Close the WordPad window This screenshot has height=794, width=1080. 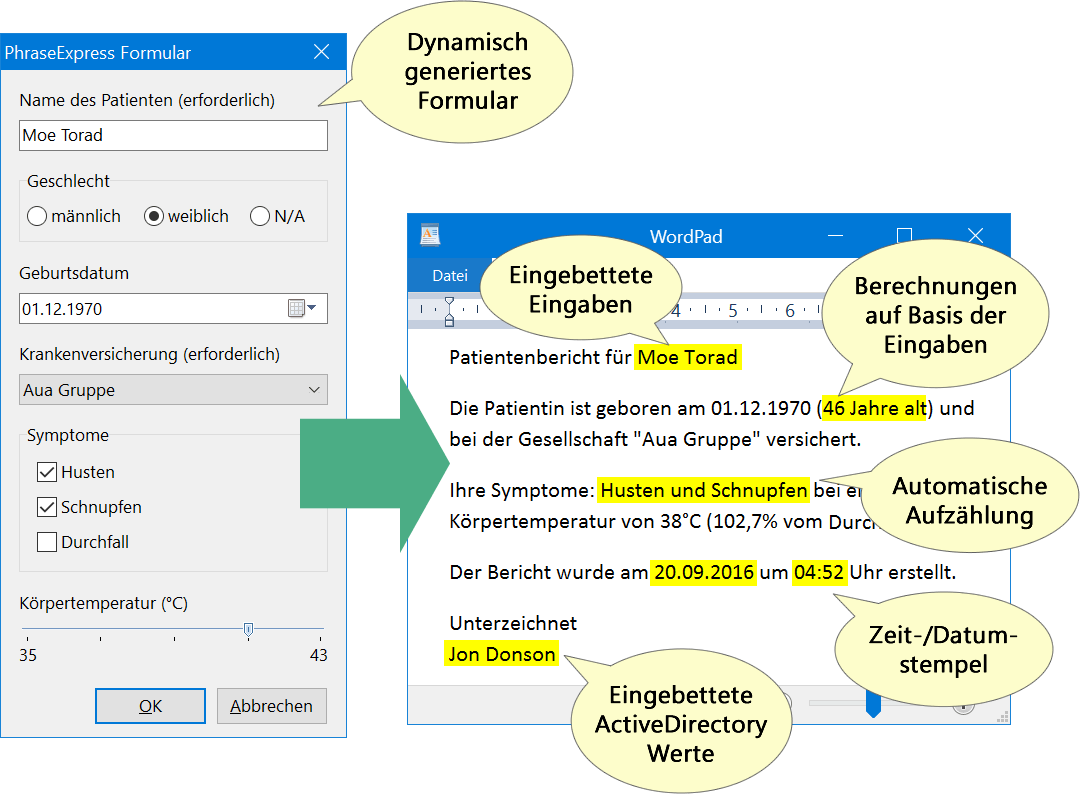[x=975, y=236]
